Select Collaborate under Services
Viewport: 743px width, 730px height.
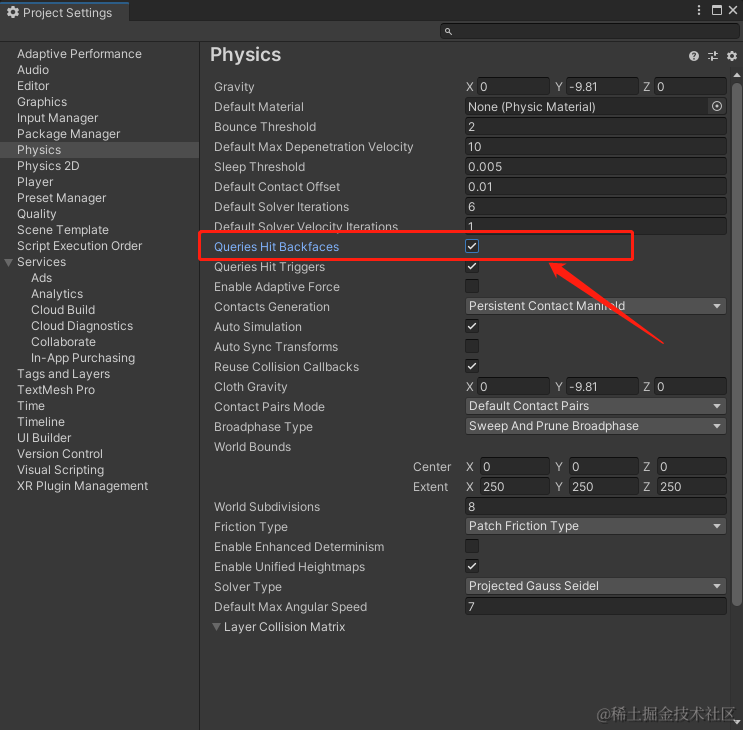tap(63, 342)
